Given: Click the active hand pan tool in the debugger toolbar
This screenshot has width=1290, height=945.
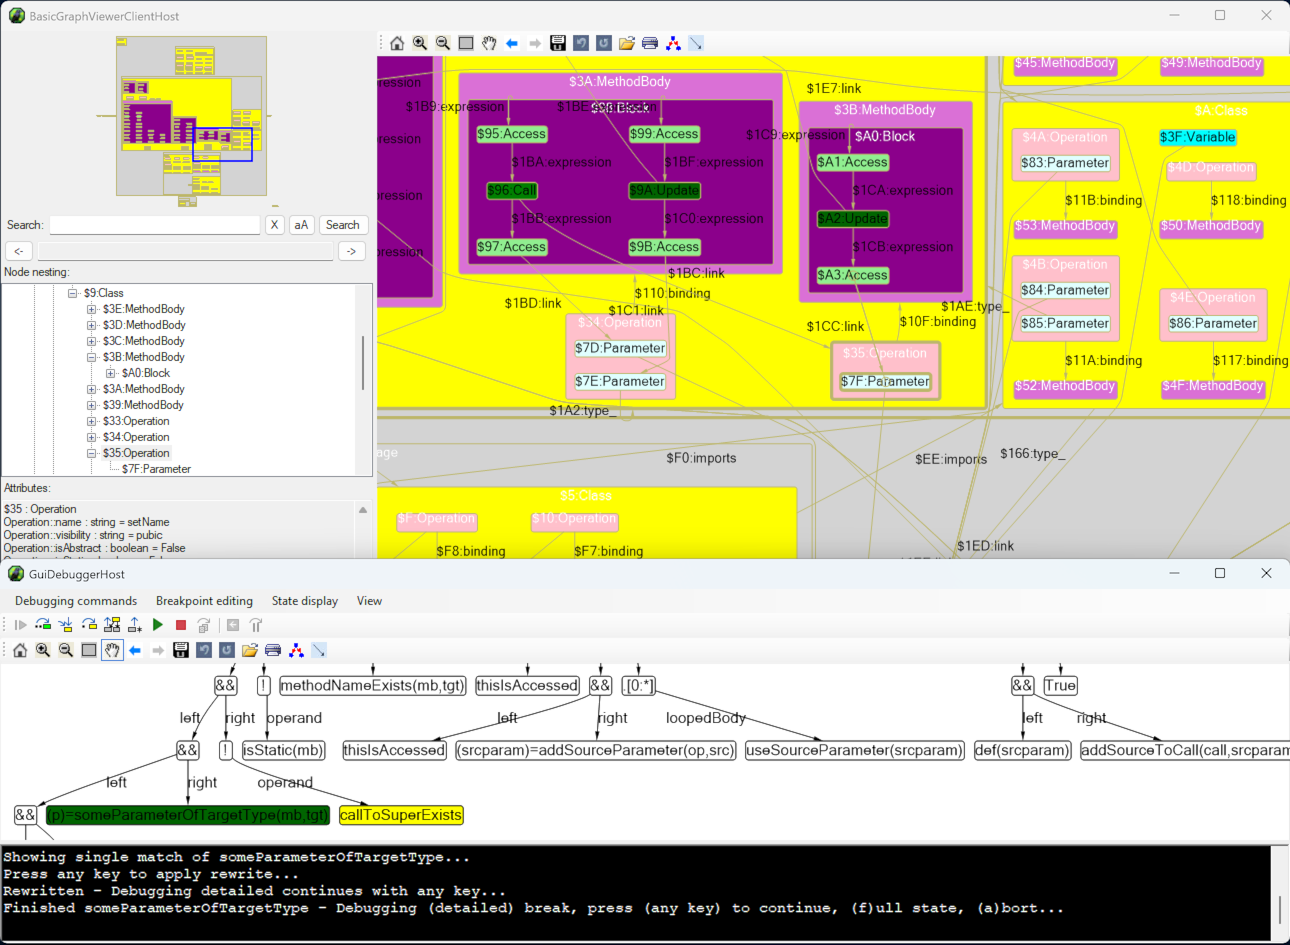Looking at the screenshot, I should coord(112,650).
